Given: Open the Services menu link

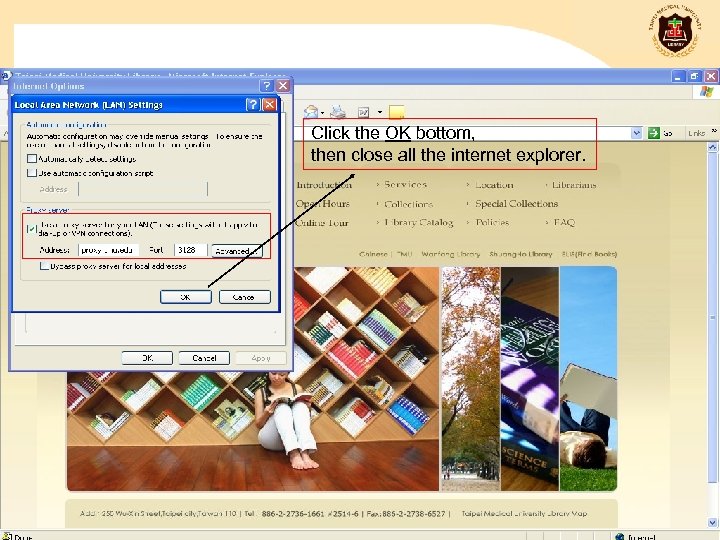Looking at the screenshot, I should coord(405,185).
